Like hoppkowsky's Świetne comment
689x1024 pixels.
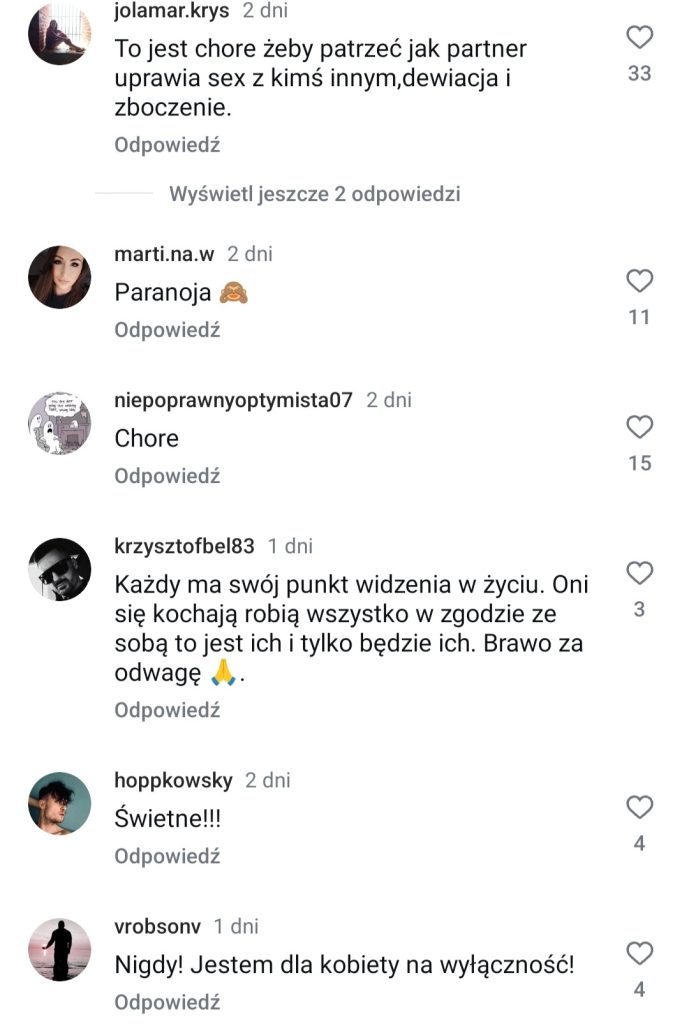click(x=639, y=807)
